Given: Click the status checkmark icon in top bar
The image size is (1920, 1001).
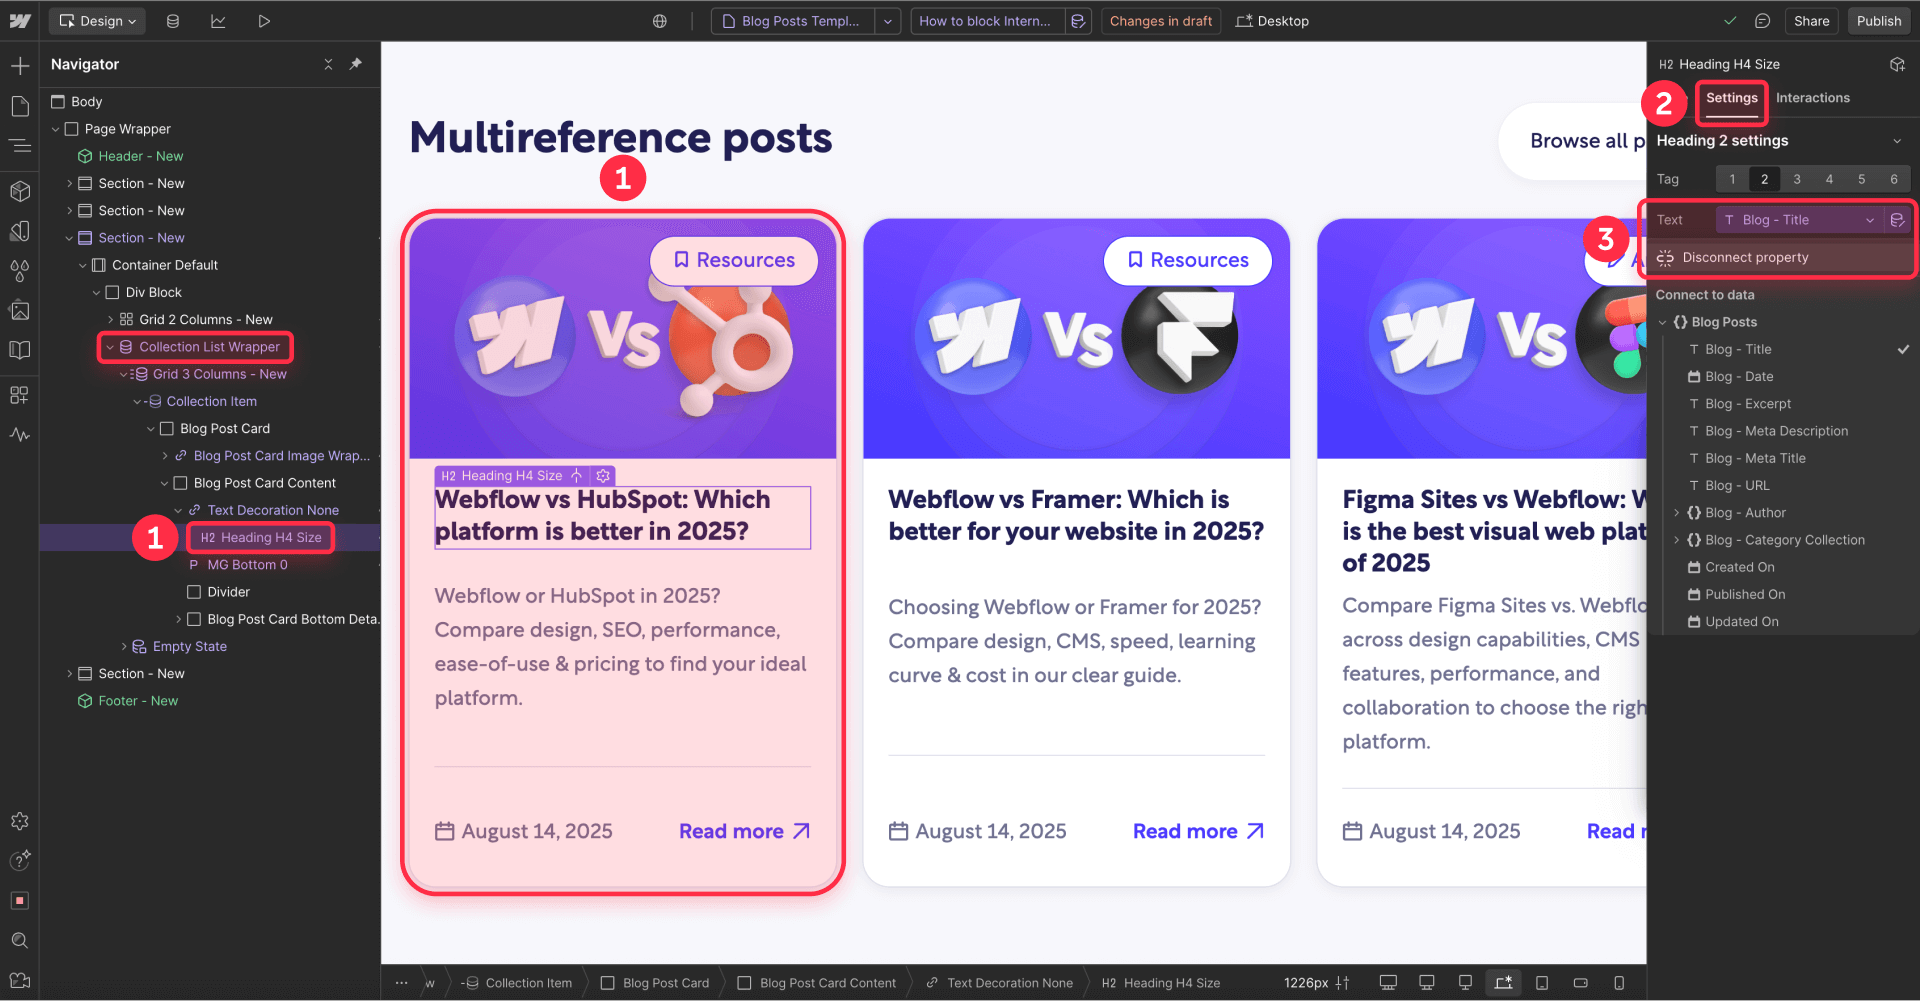Looking at the screenshot, I should tap(1731, 21).
